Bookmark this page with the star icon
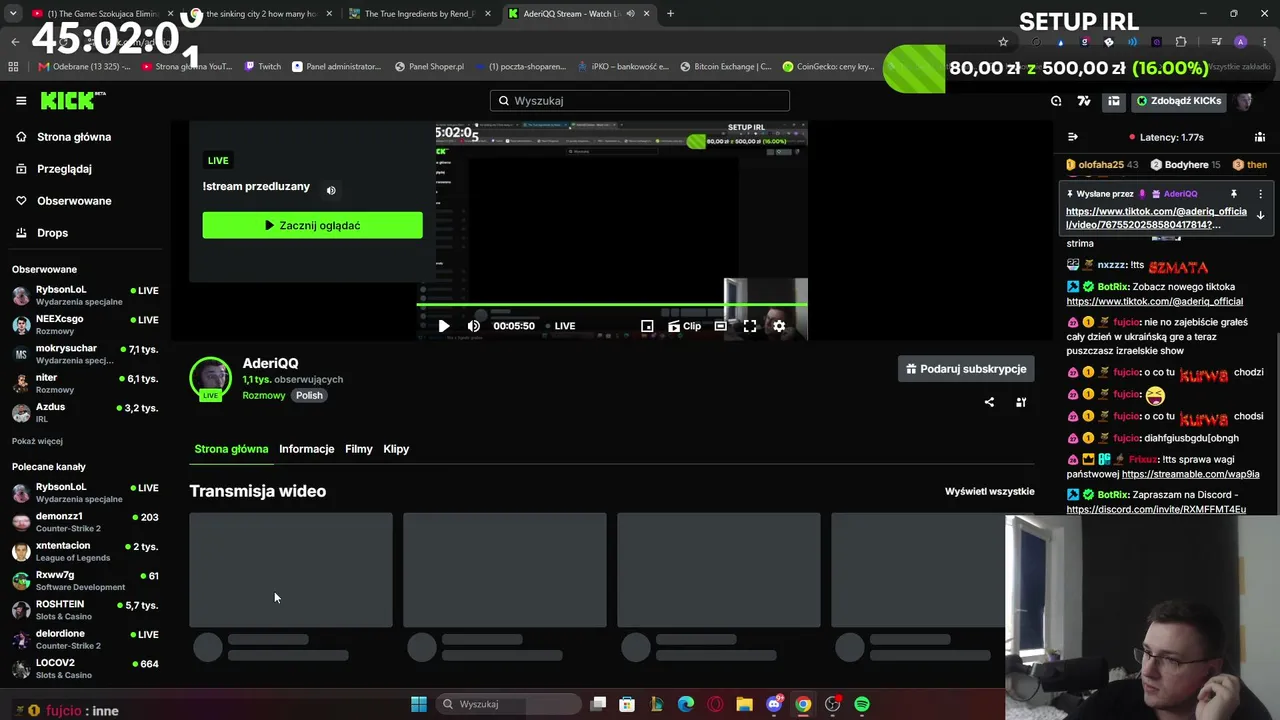 [x=1003, y=42]
